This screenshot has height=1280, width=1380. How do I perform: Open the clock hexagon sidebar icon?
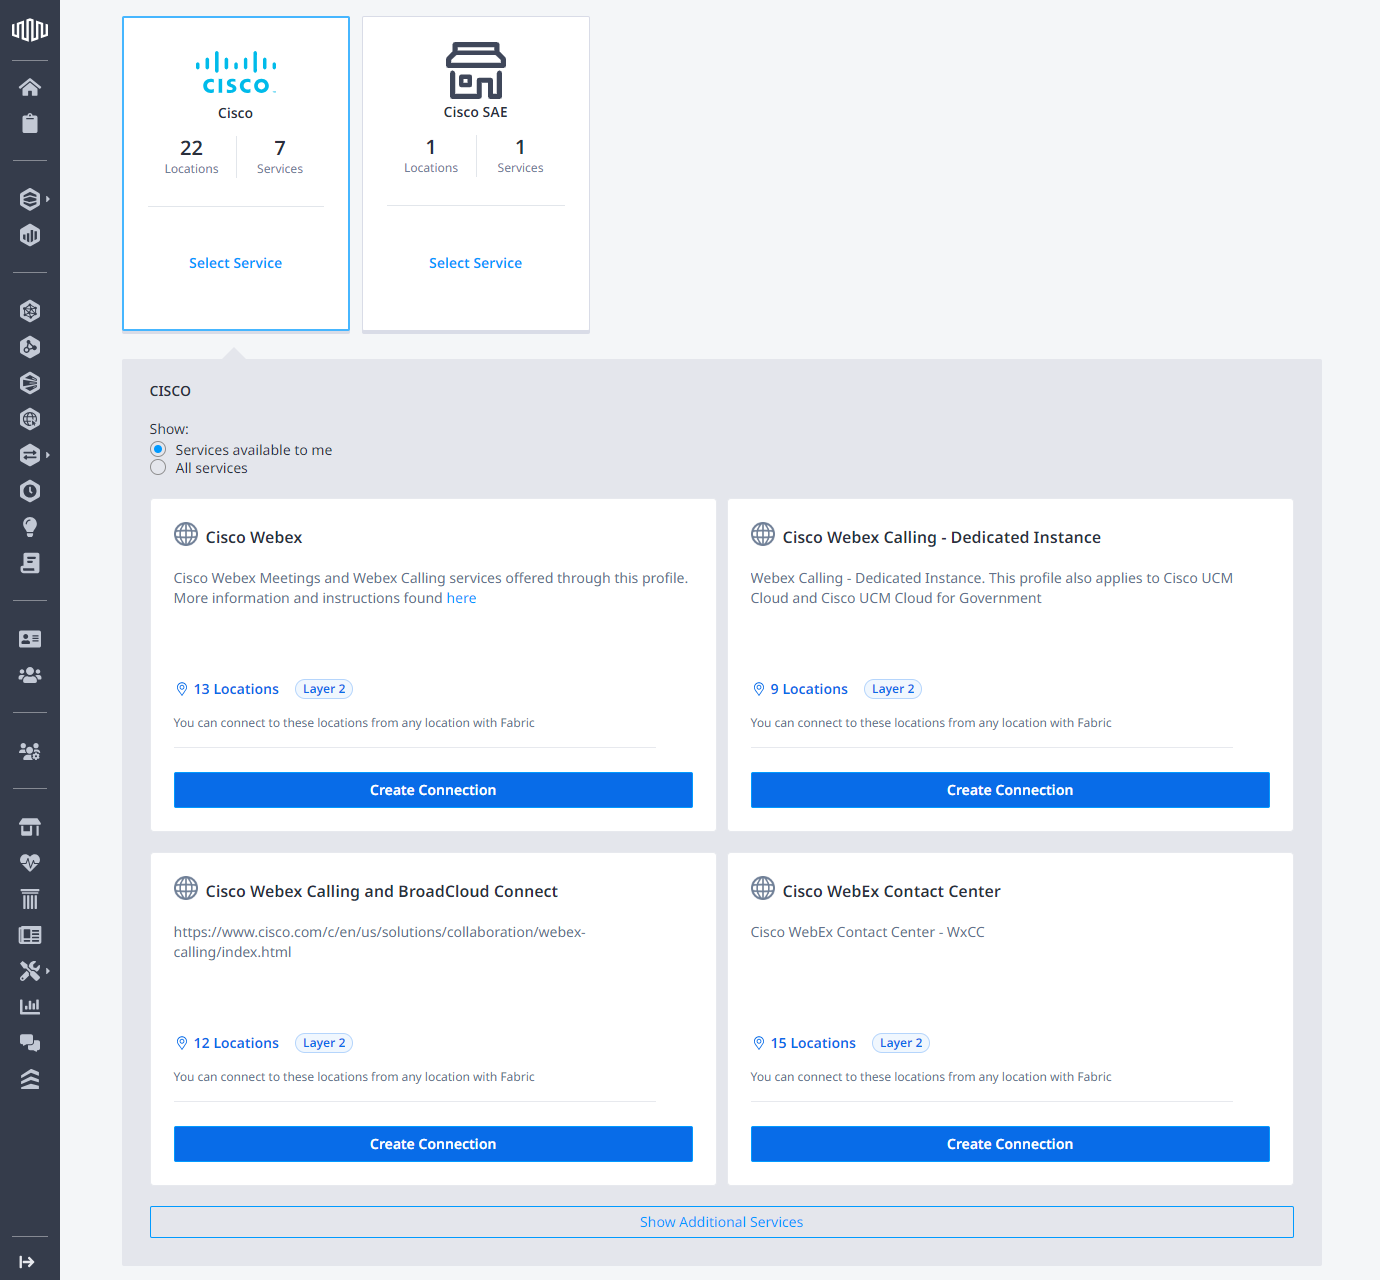tap(30, 491)
